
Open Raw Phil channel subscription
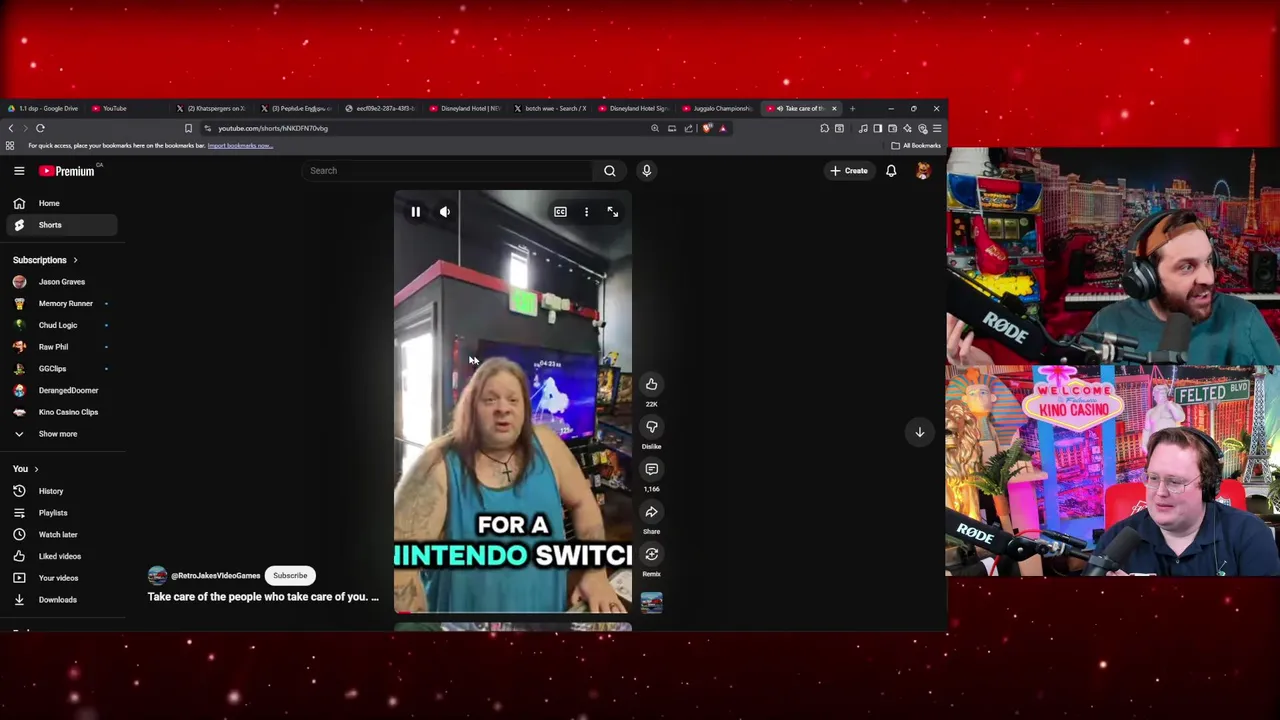pyautogui.click(x=60, y=347)
